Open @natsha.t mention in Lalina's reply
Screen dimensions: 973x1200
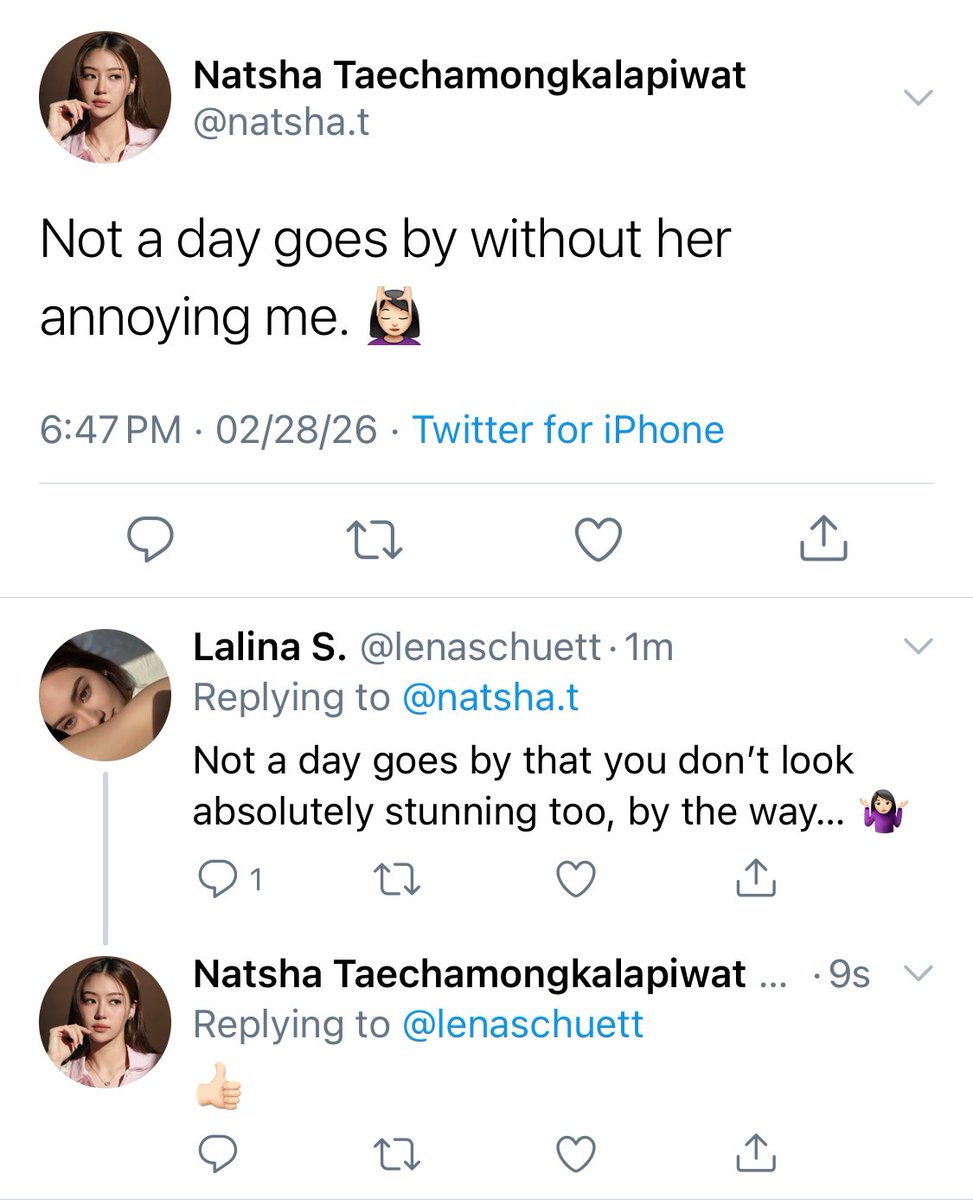(490, 697)
